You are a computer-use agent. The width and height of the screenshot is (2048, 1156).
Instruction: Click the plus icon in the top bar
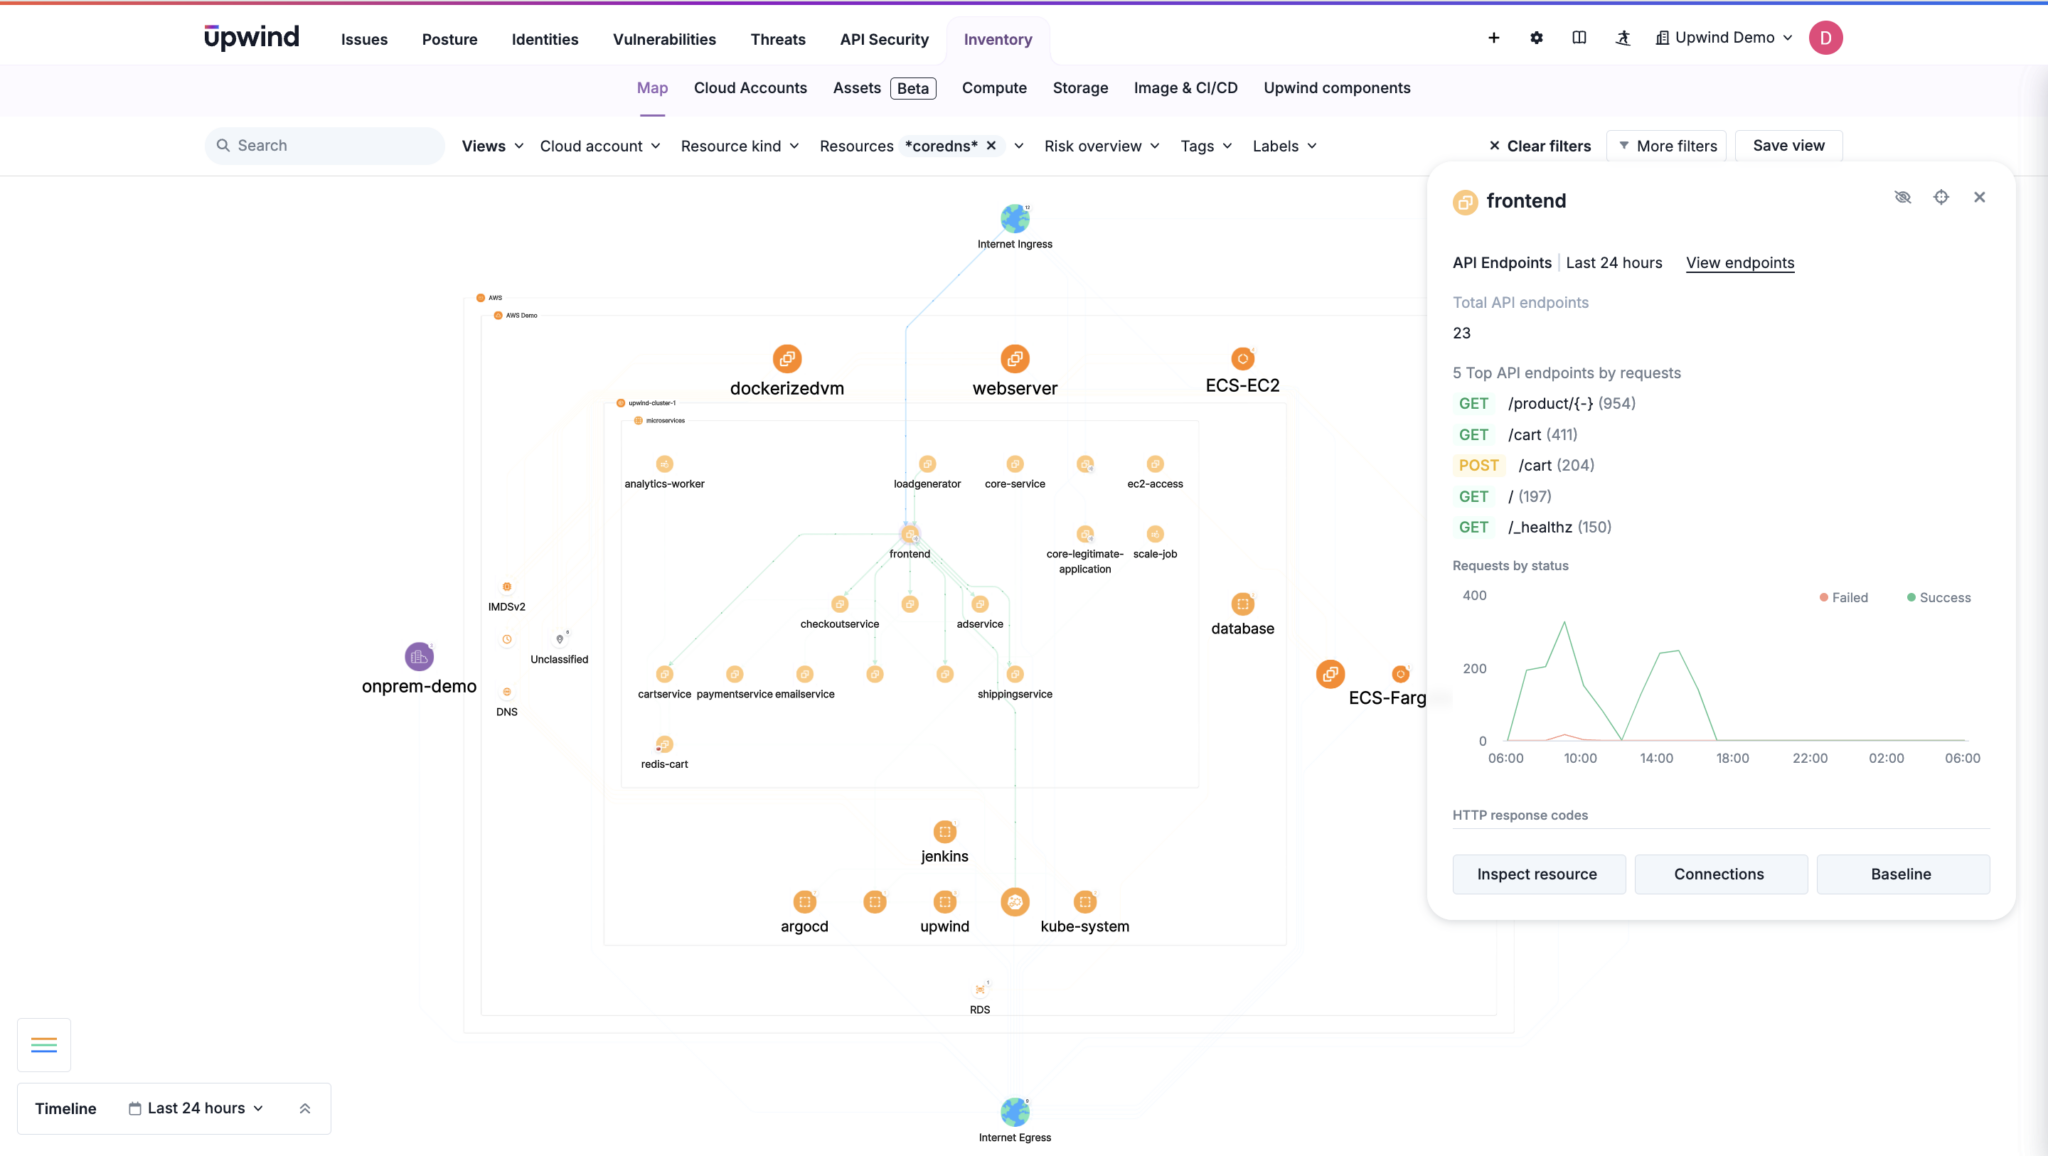click(1494, 38)
